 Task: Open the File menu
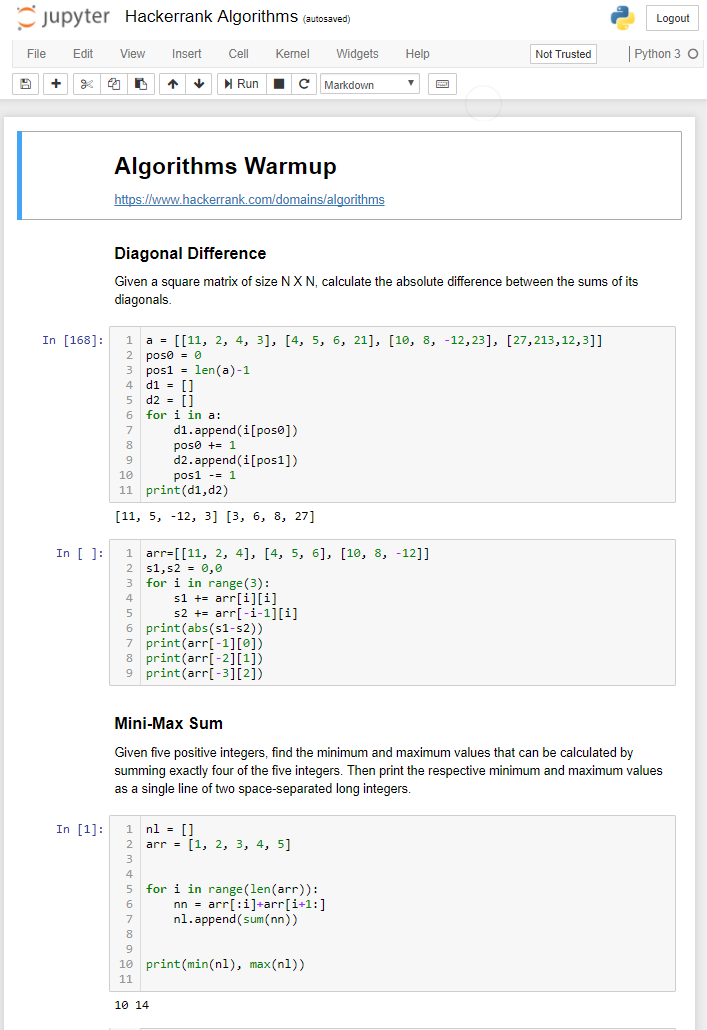point(36,54)
